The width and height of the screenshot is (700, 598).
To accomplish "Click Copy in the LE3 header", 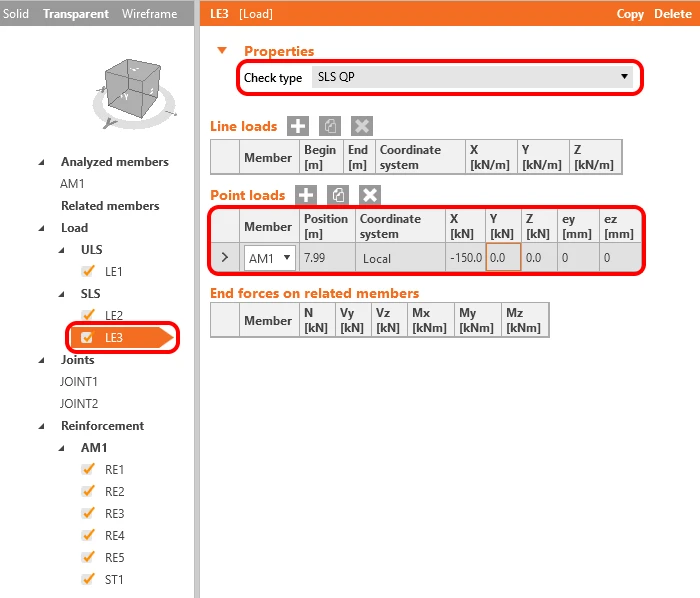I will [x=630, y=14].
